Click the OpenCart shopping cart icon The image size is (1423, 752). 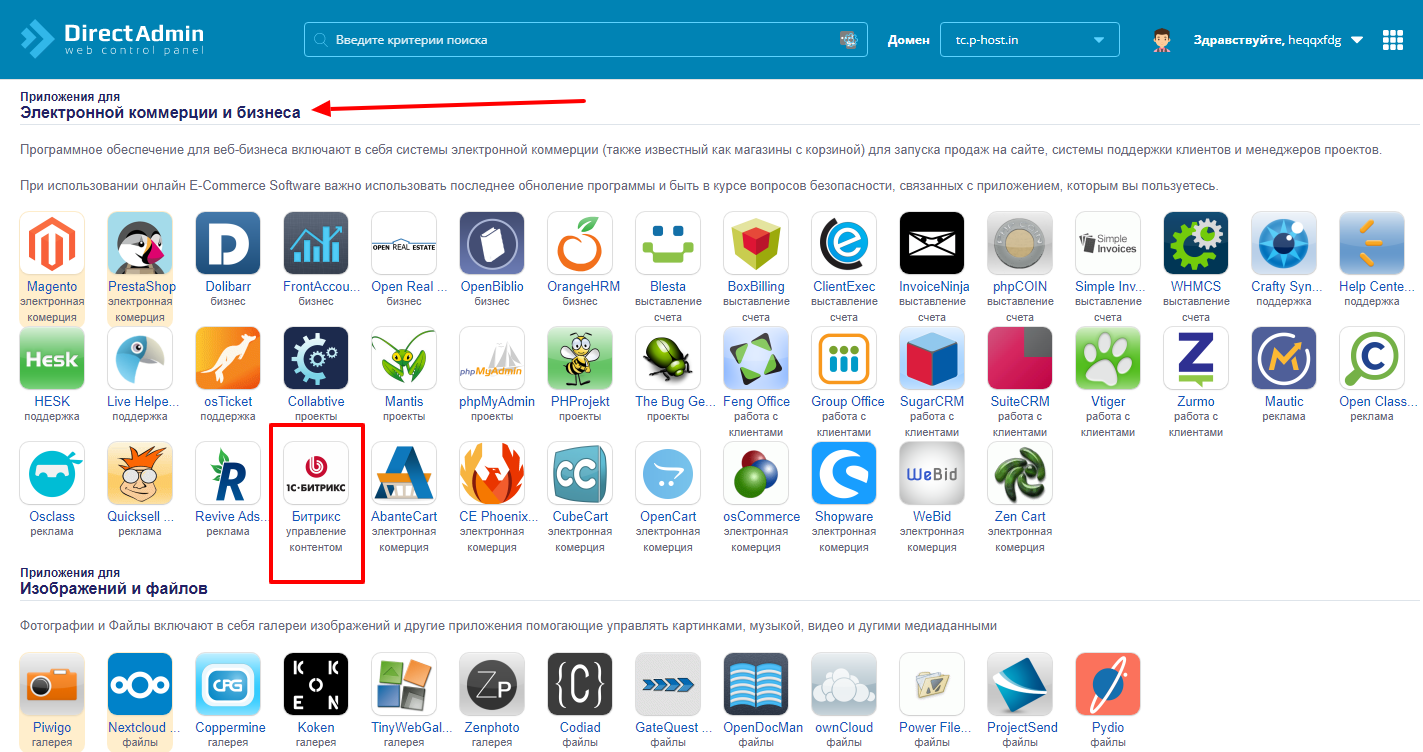(668, 474)
